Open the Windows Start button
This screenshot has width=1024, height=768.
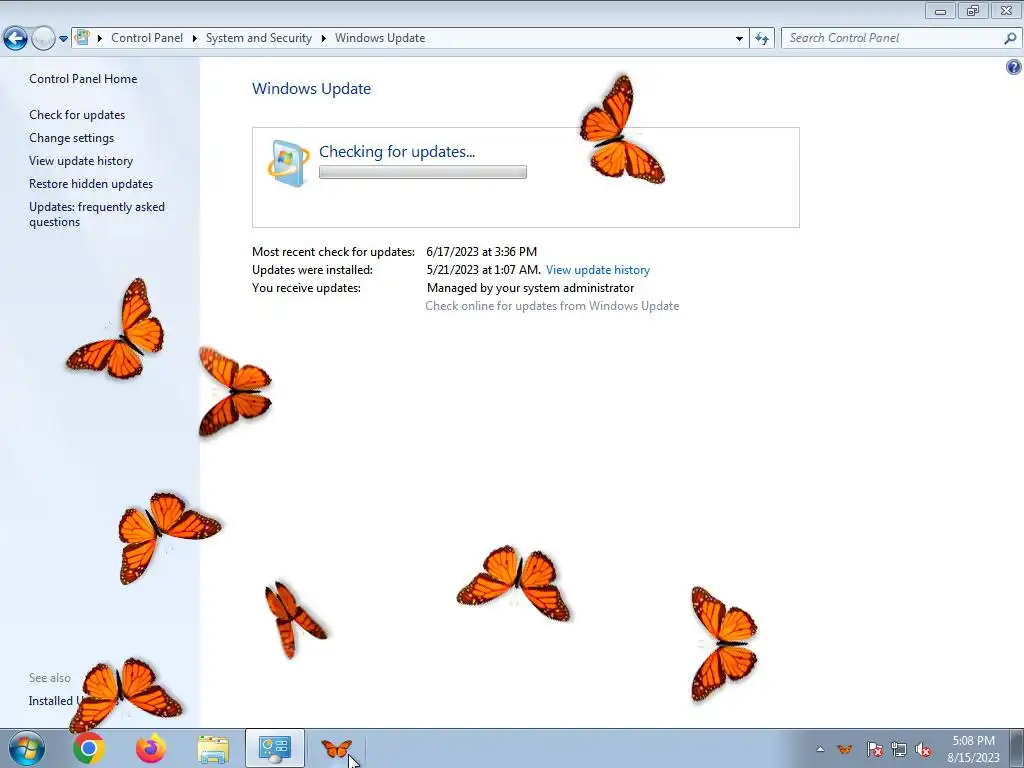pyautogui.click(x=27, y=749)
